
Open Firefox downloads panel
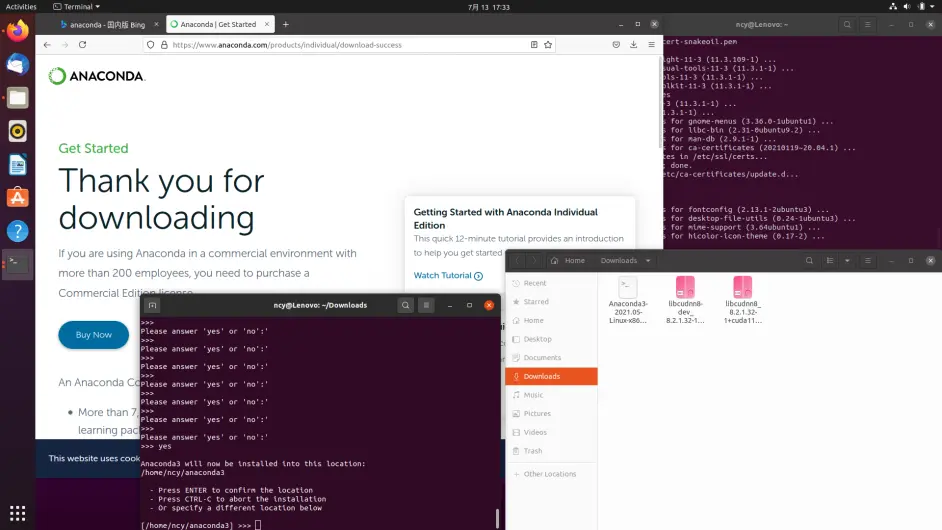point(633,44)
